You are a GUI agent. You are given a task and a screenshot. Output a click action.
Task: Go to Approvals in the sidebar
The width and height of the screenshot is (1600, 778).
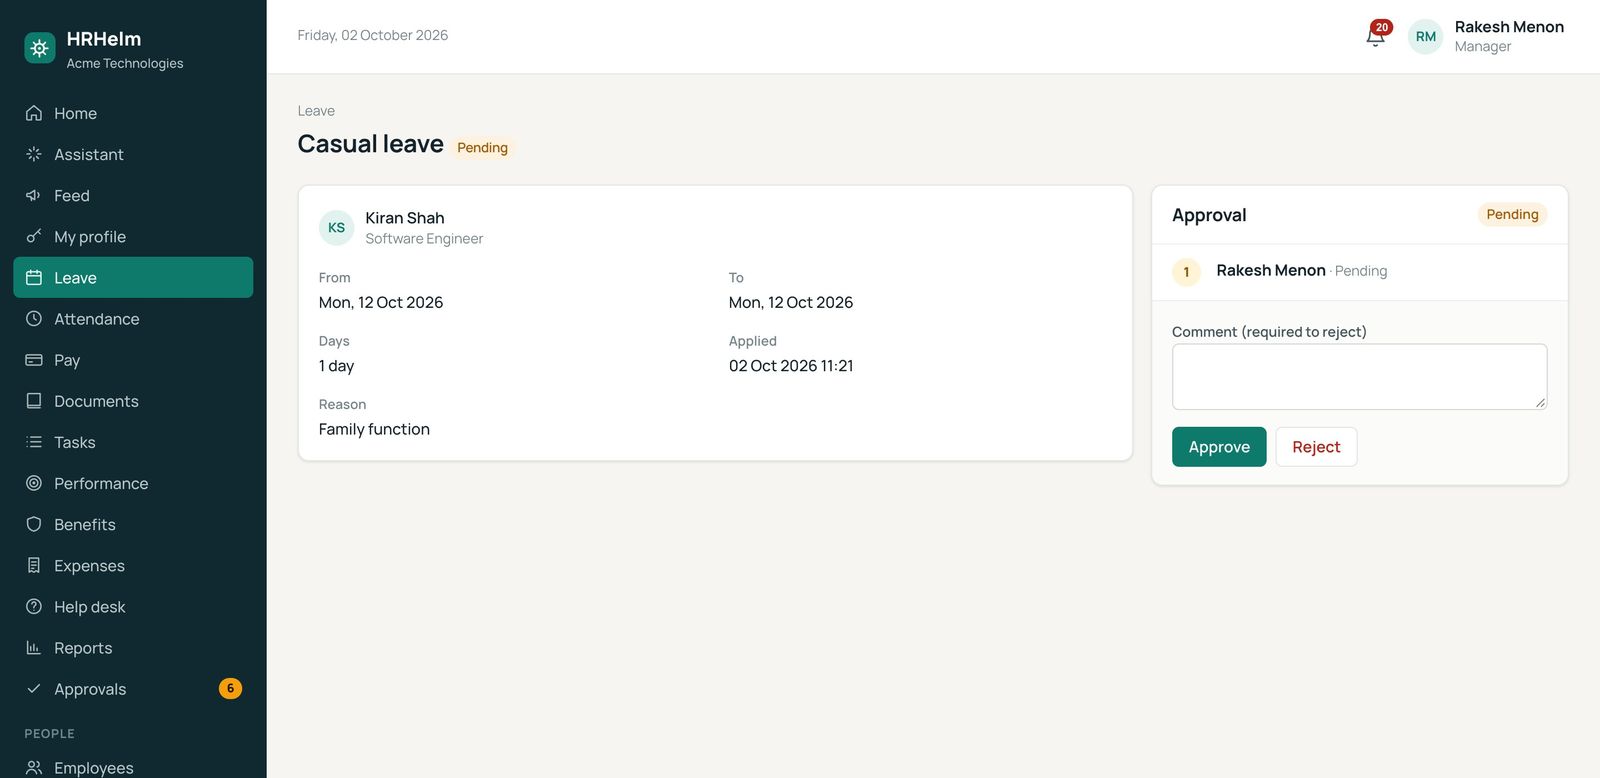coord(133,689)
